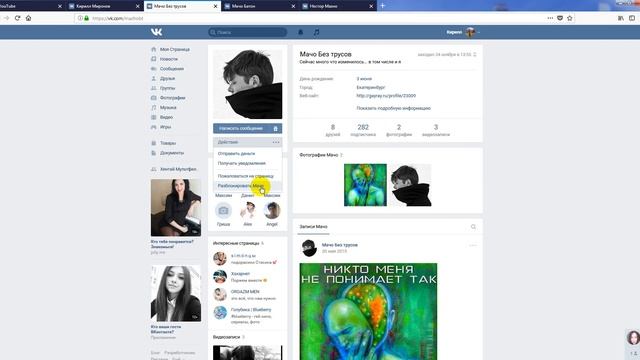This screenshot has width=640, height=360.
Task: Open the browser sidebar view icon
Action: tap(632, 18)
